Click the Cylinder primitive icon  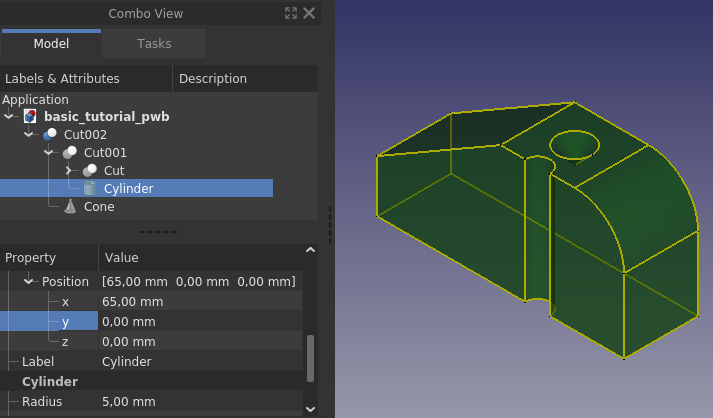pyautogui.click(x=90, y=188)
